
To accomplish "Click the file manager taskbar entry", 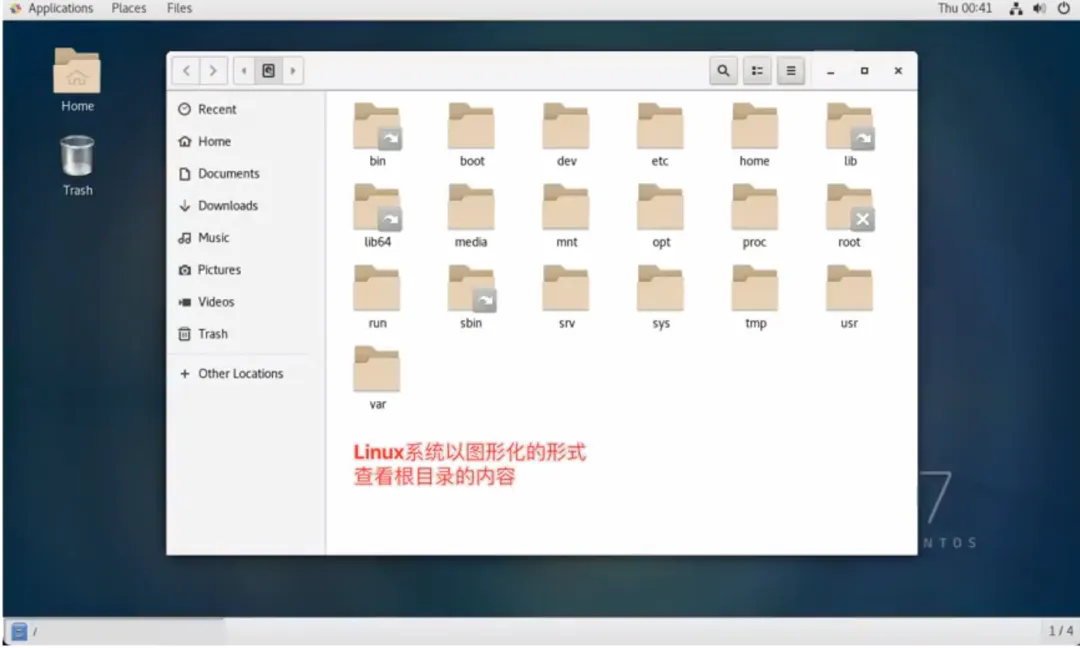I will tap(116, 631).
